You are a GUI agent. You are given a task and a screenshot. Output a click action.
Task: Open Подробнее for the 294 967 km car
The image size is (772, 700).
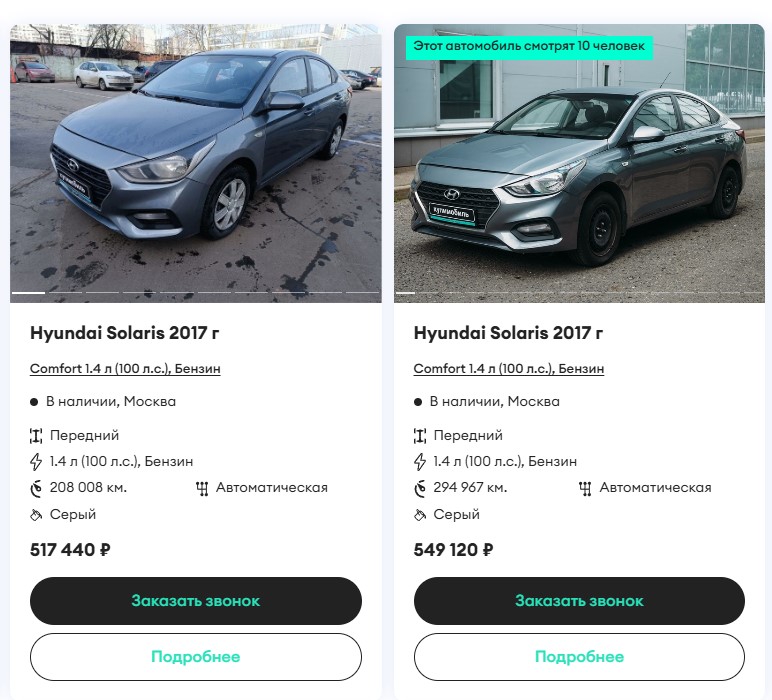[x=579, y=657]
